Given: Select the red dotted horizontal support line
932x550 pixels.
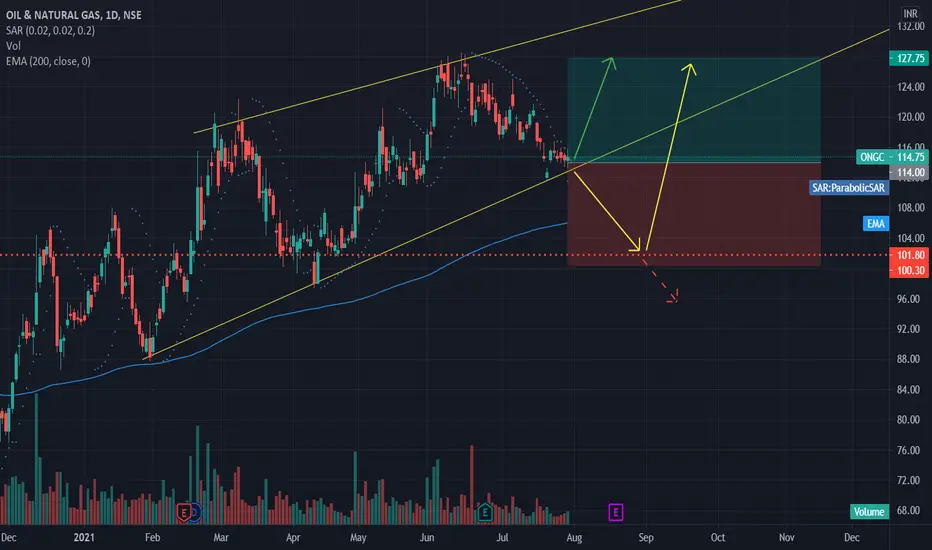Looking at the screenshot, I should click(x=444, y=255).
